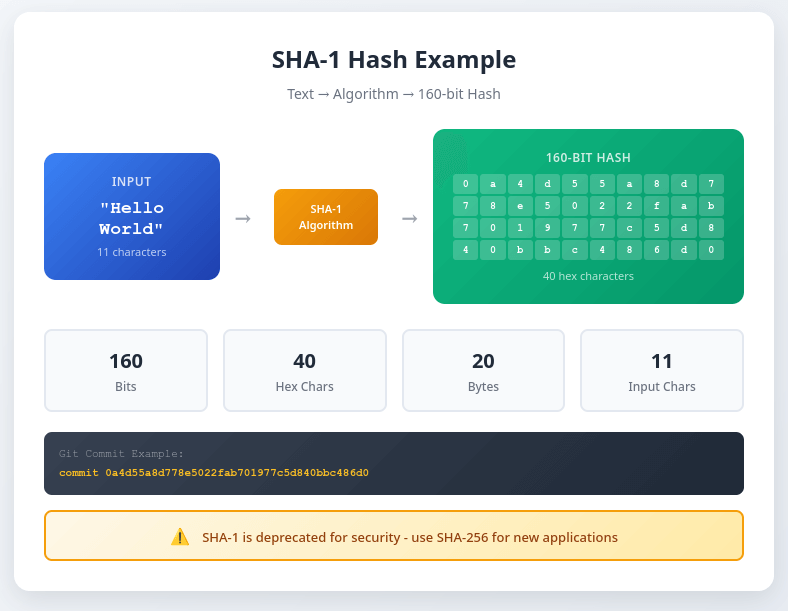Click the hex cell showing "1"

(x=520, y=228)
